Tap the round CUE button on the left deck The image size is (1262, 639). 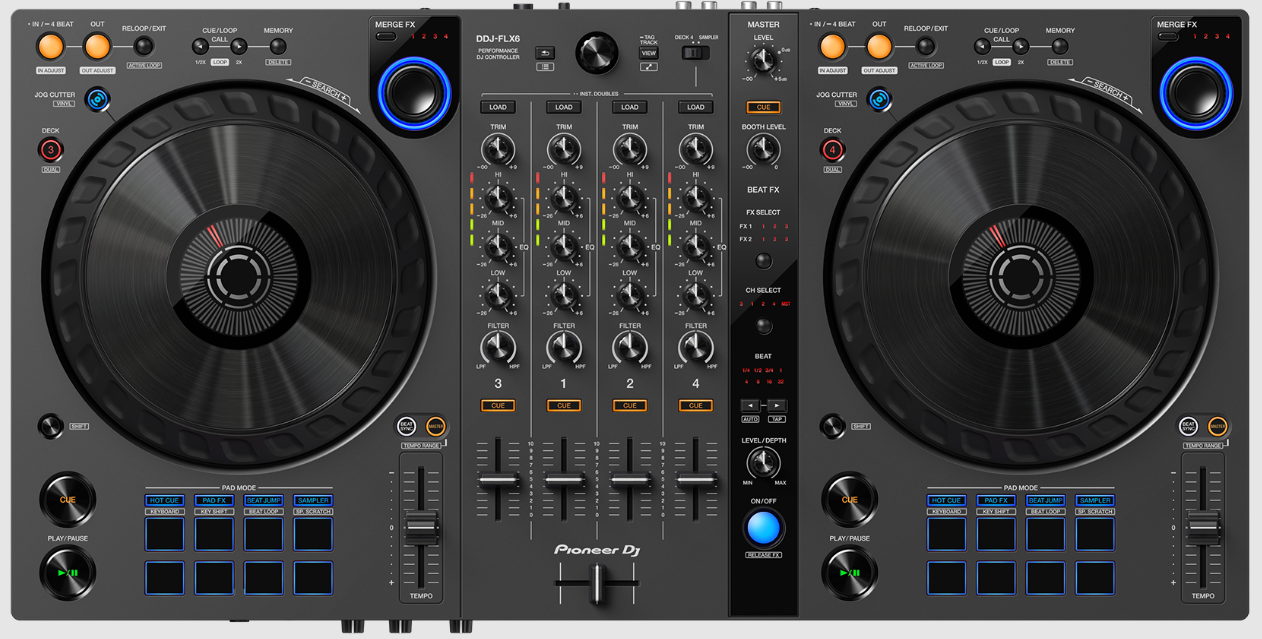(x=67, y=499)
